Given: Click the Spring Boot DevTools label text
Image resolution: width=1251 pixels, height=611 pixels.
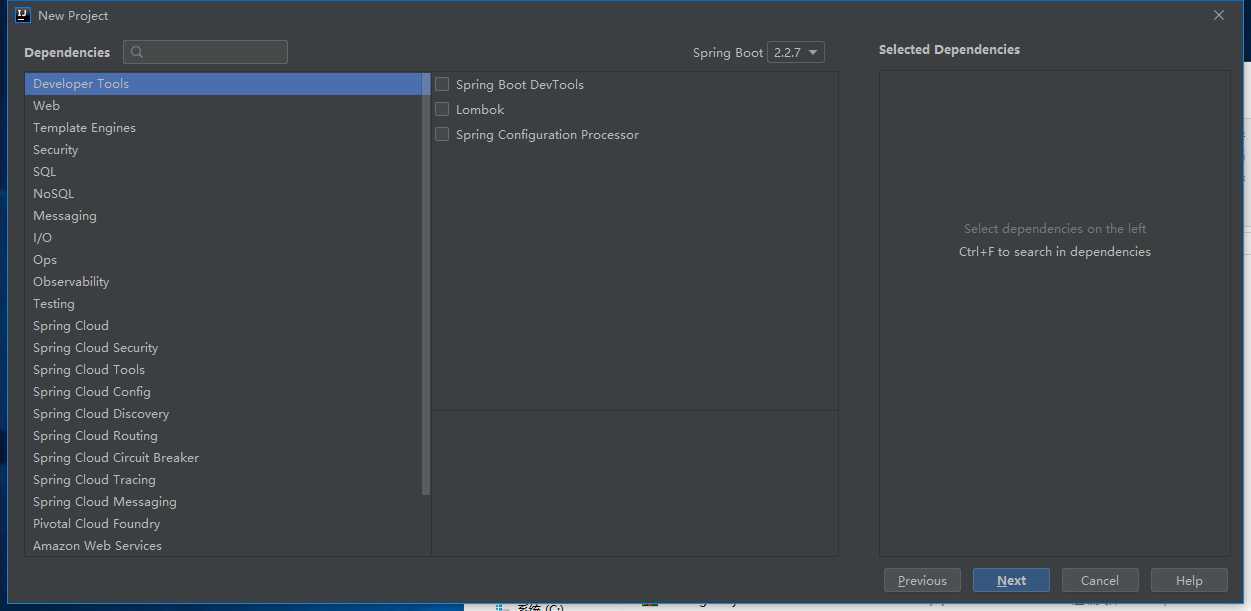Looking at the screenshot, I should point(520,85).
